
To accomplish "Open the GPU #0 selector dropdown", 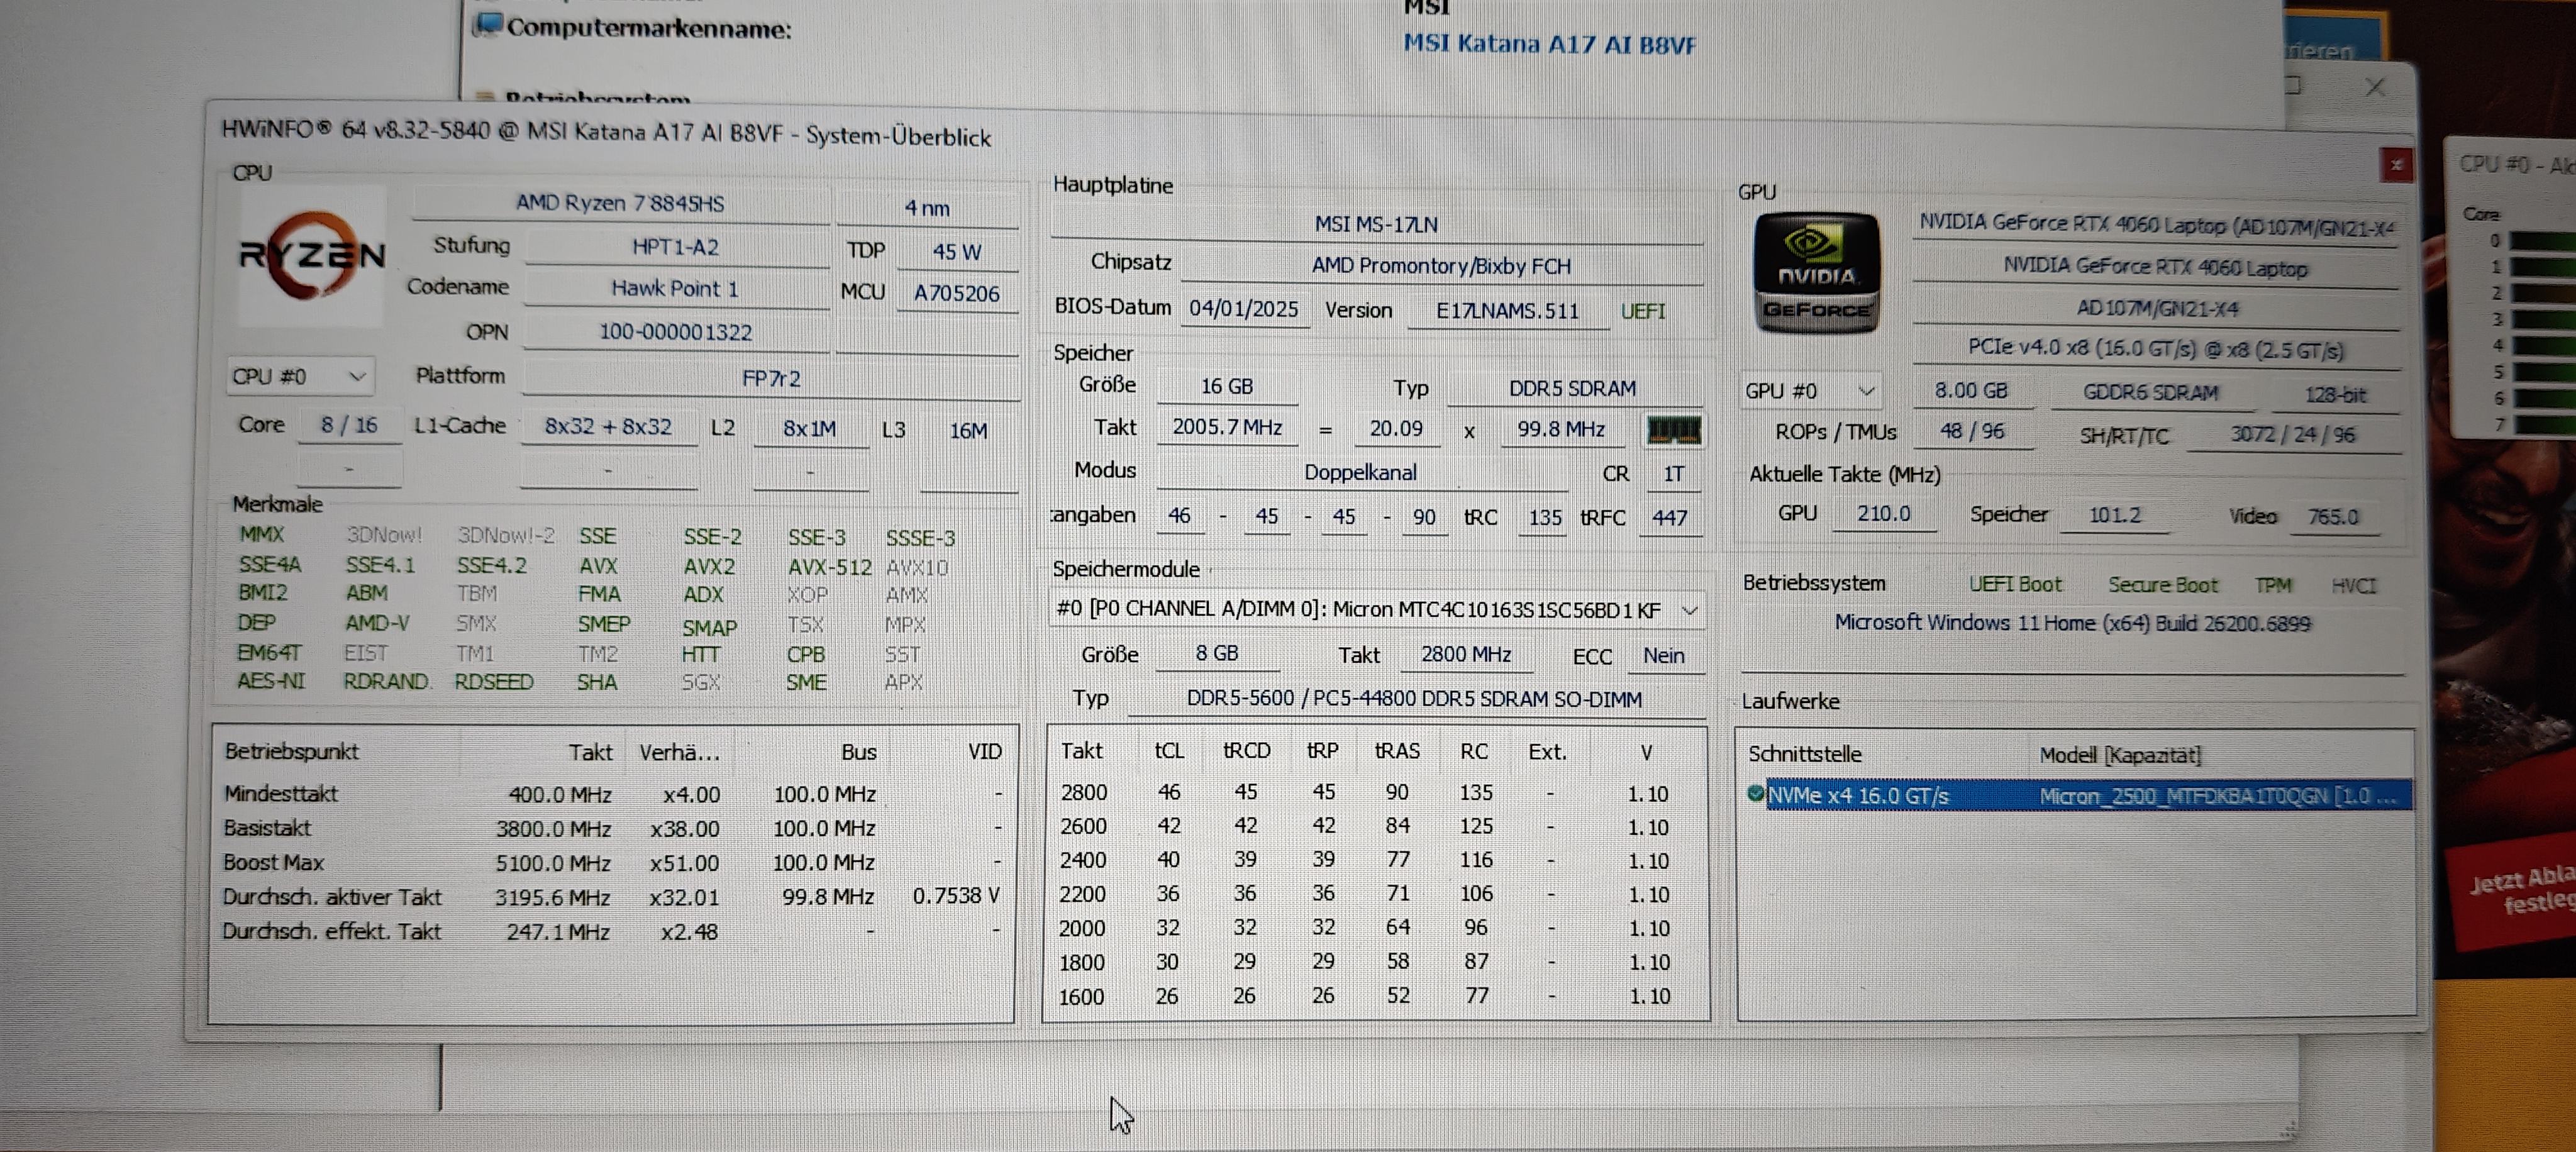I will click(x=1809, y=391).
